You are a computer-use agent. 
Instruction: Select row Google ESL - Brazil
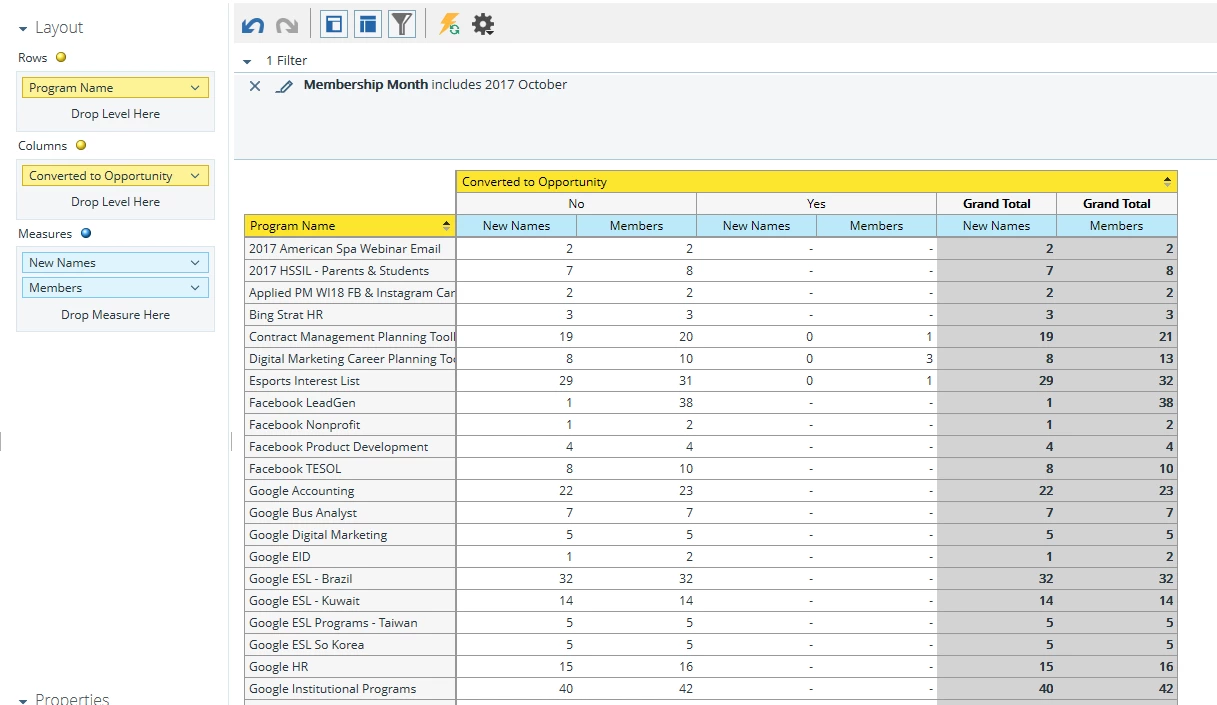[x=350, y=579]
